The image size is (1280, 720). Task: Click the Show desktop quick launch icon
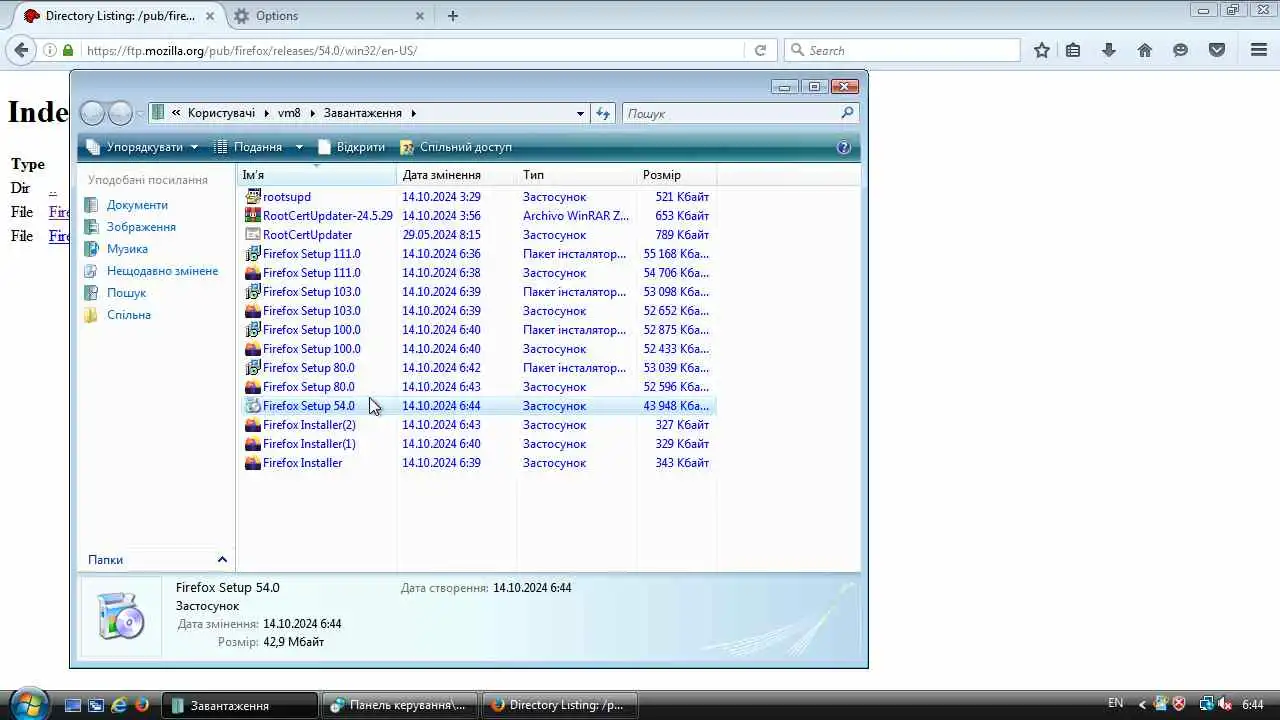73,705
